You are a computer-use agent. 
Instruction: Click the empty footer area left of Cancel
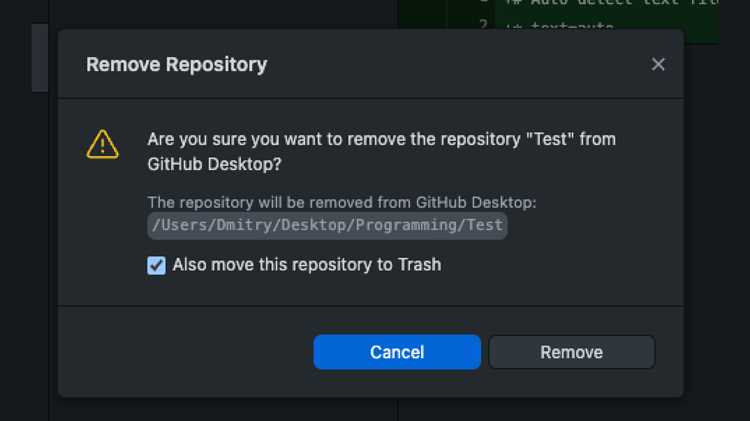point(185,352)
